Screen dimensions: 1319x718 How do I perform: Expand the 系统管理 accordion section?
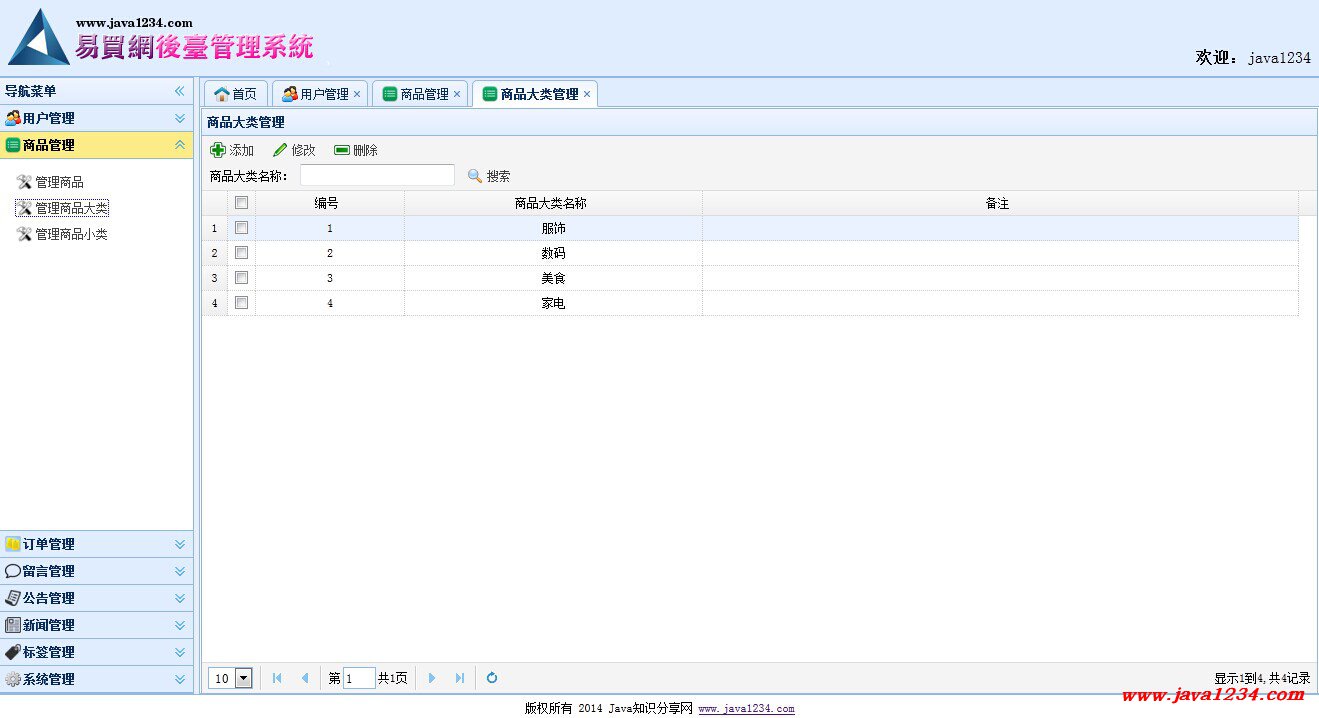click(180, 679)
